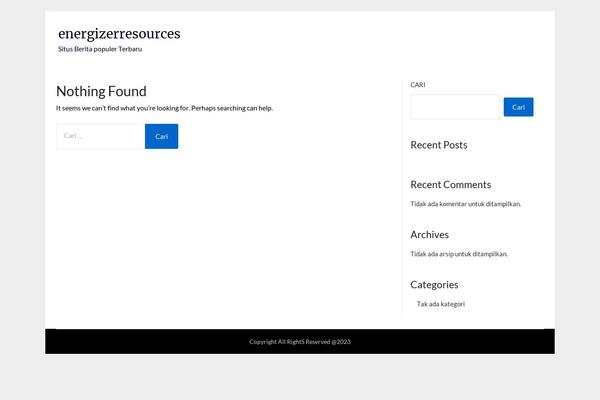Focus the 'Cari ...' search field under Nothing Found

click(x=101, y=136)
